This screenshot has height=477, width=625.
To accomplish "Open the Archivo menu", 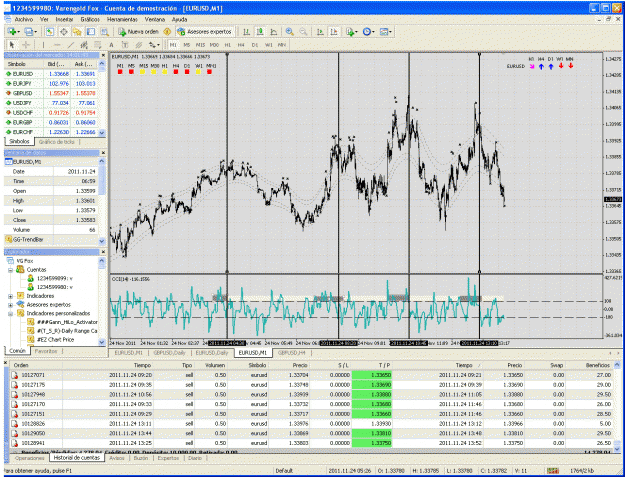I will click(24, 19).
